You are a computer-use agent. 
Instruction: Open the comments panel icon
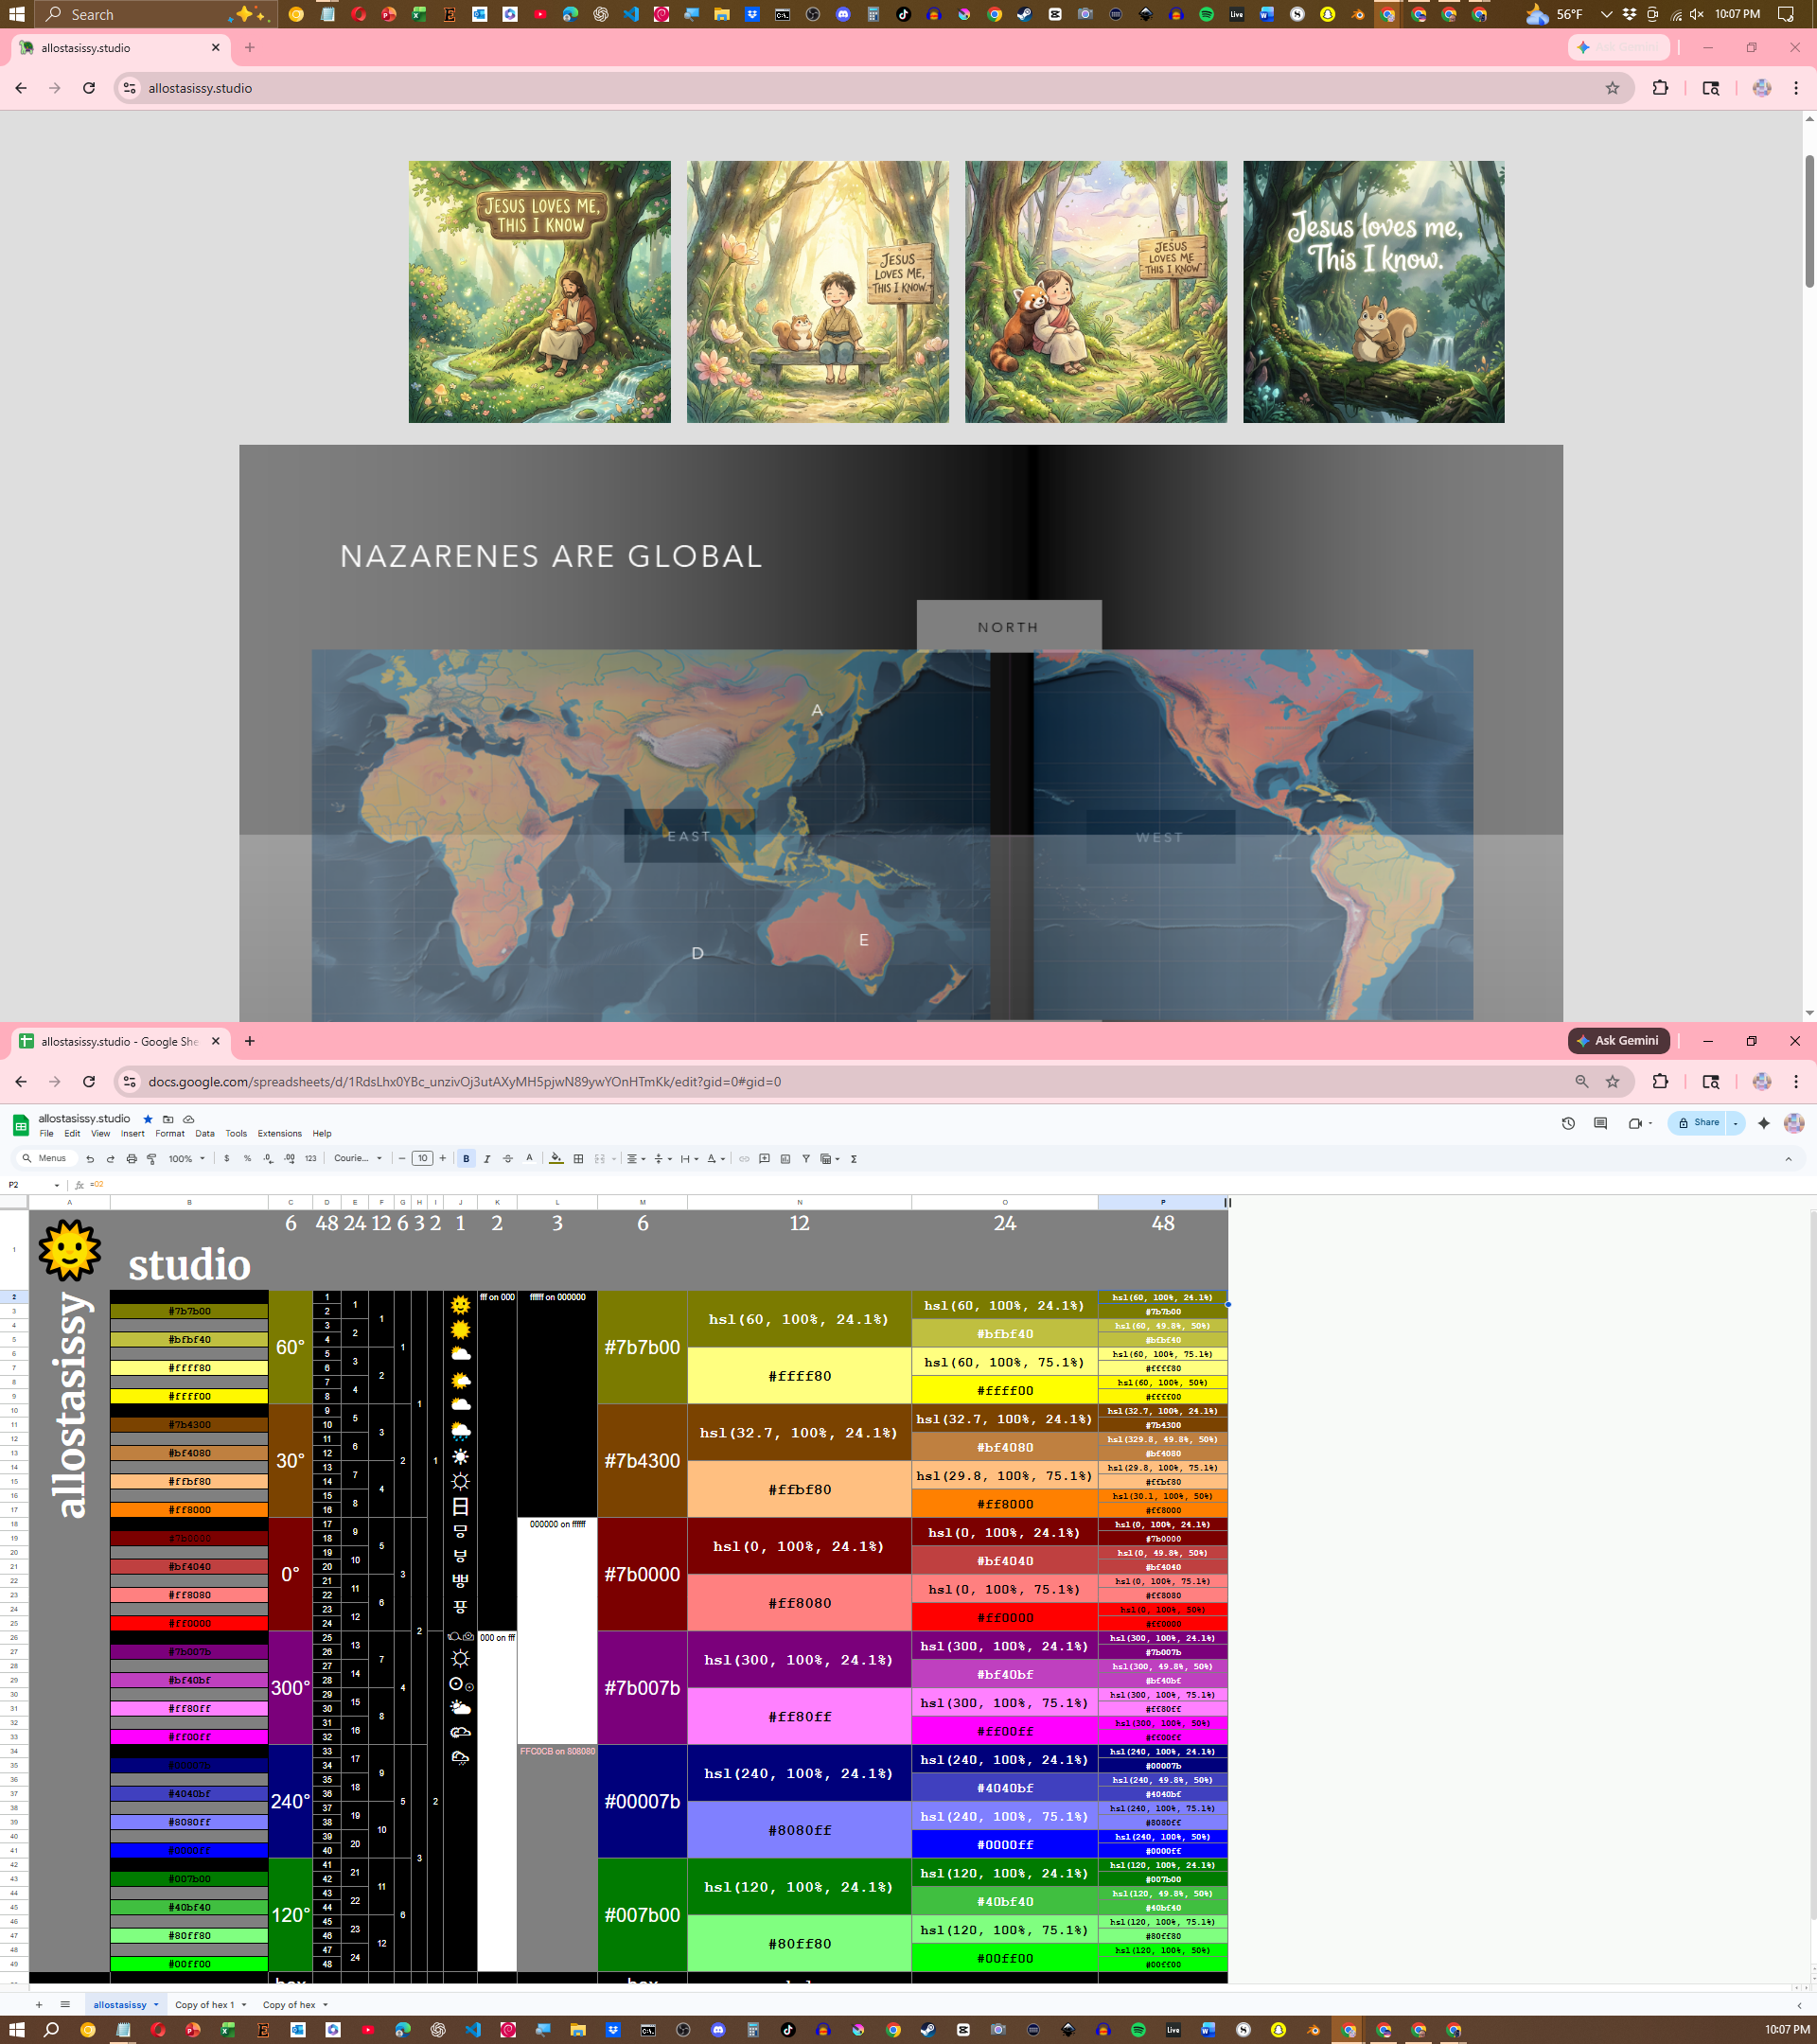click(1600, 1124)
